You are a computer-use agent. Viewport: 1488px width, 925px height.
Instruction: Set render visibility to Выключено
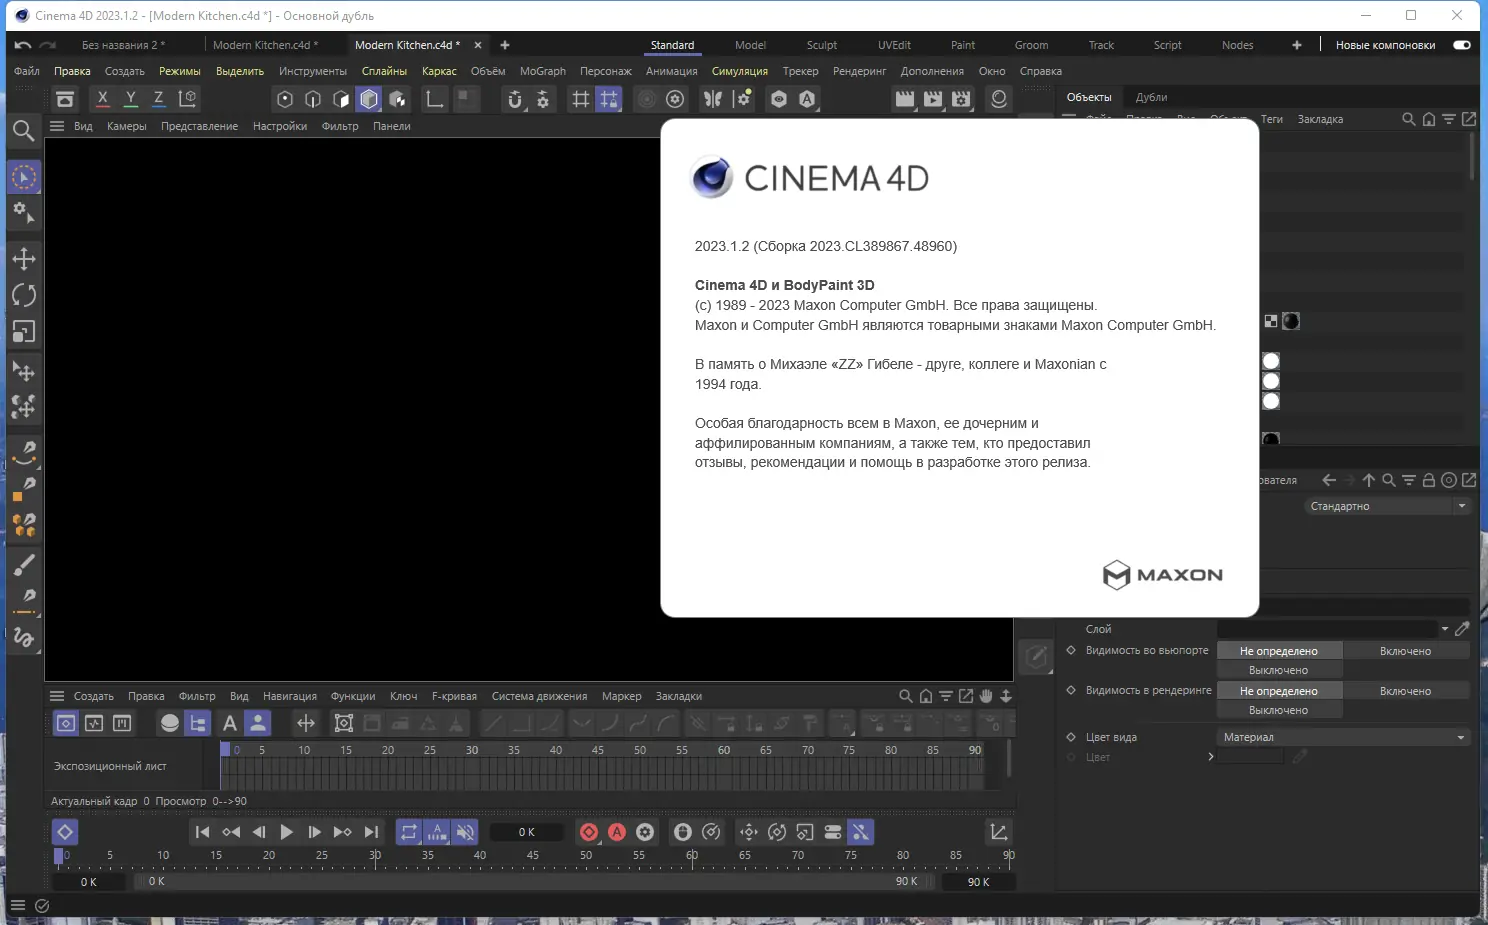click(1279, 710)
